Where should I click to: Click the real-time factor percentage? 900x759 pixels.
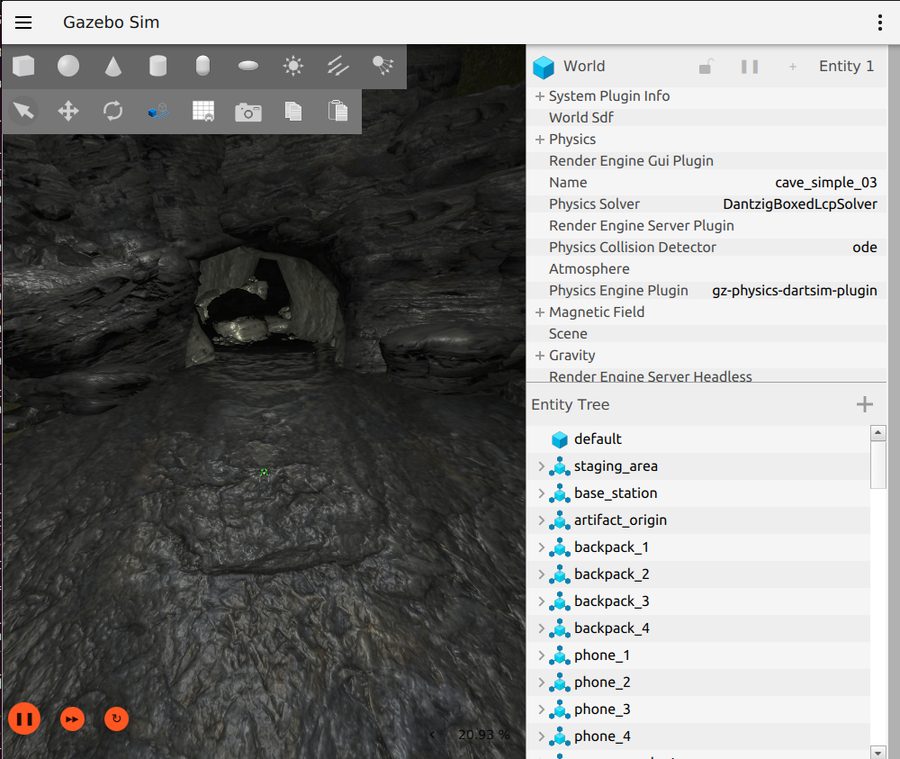click(x=483, y=734)
